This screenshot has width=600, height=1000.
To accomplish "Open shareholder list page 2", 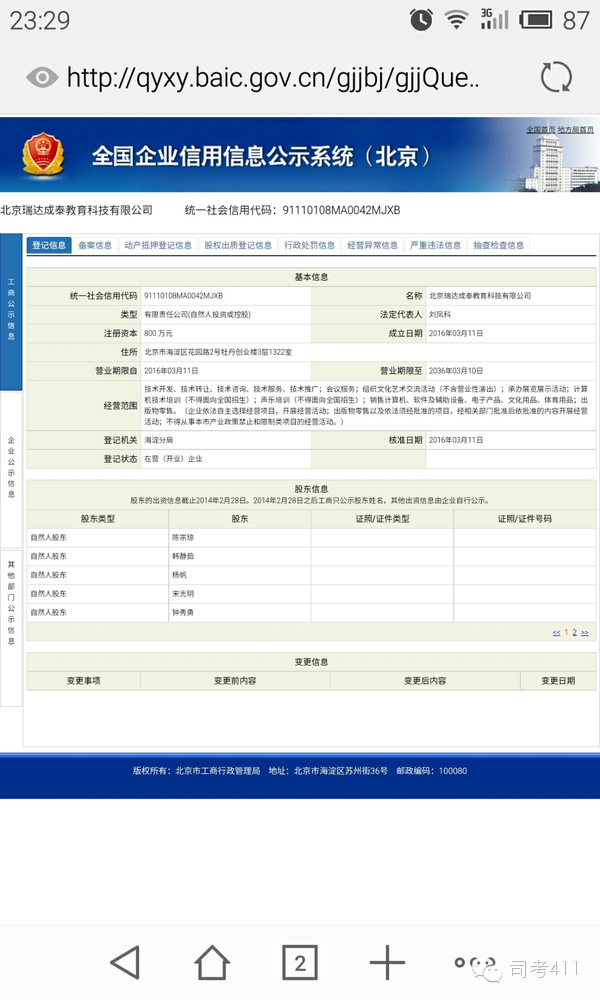I will tap(574, 633).
